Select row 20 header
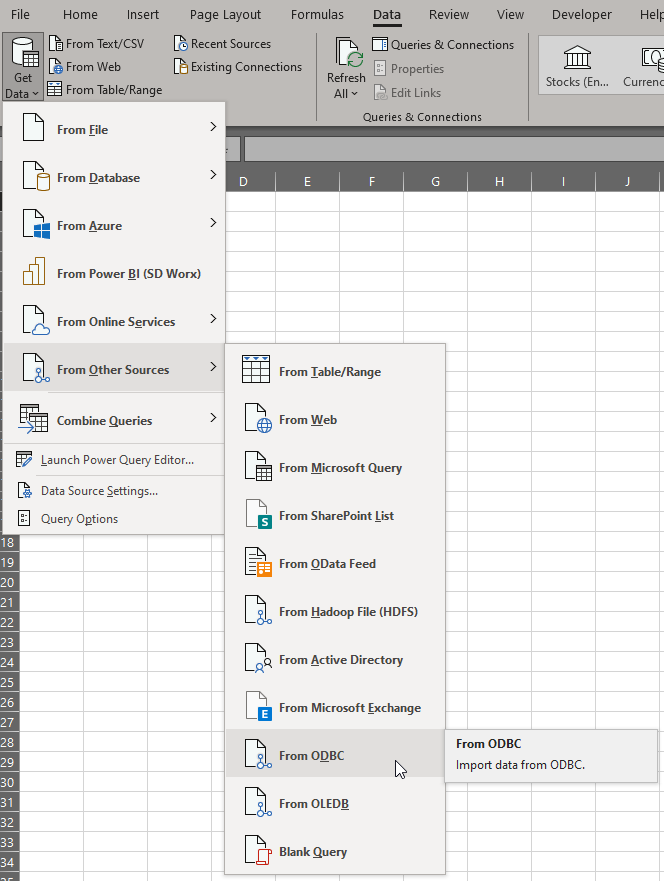This screenshot has width=664, height=881. point(8,583)
